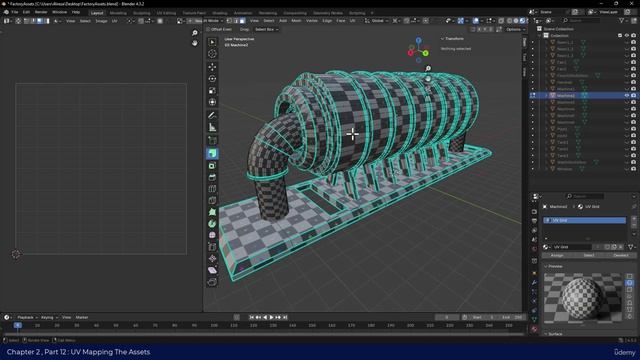Select the Move tool in viewport toolbar
Screen dimensions: 640x360
pos(212,67)
